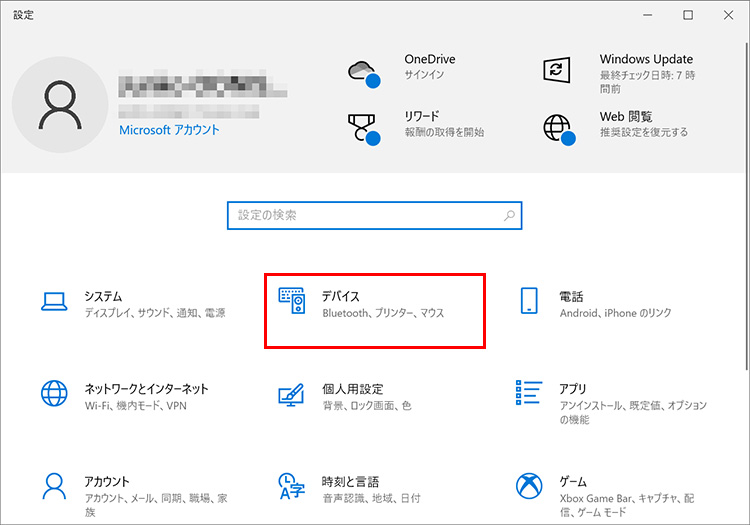Screen dimensions: 750x525
Task: Click the Rewards trophy icon
Action: click(362, 127)
